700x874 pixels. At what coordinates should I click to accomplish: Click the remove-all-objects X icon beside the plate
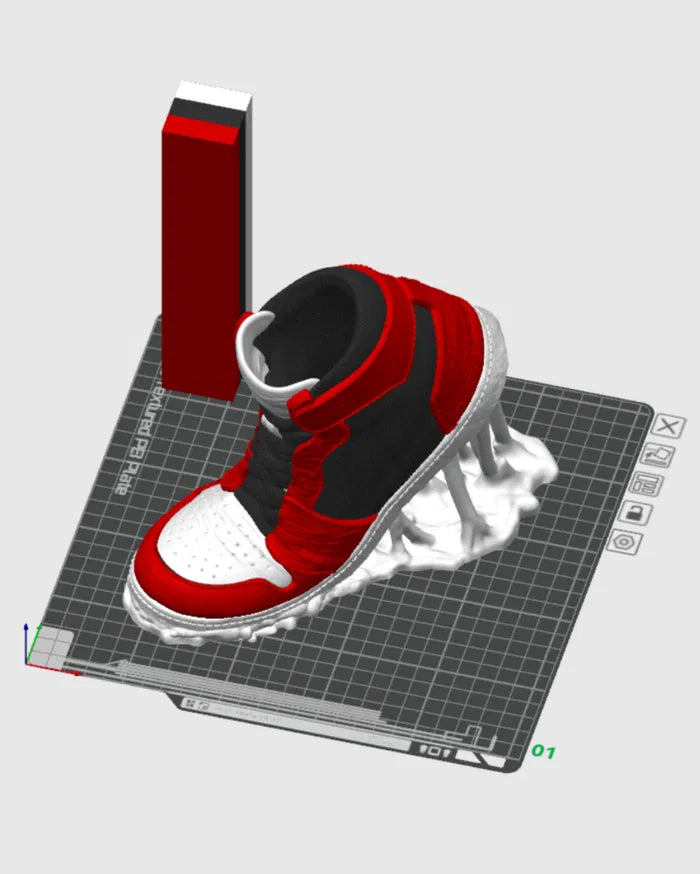[x=667, y=425]
